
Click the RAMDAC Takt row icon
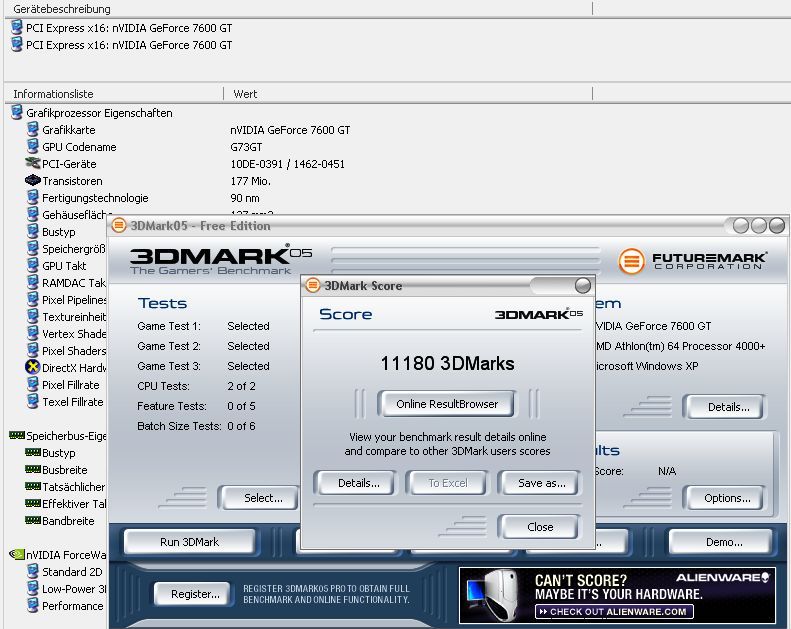(33, 282)
